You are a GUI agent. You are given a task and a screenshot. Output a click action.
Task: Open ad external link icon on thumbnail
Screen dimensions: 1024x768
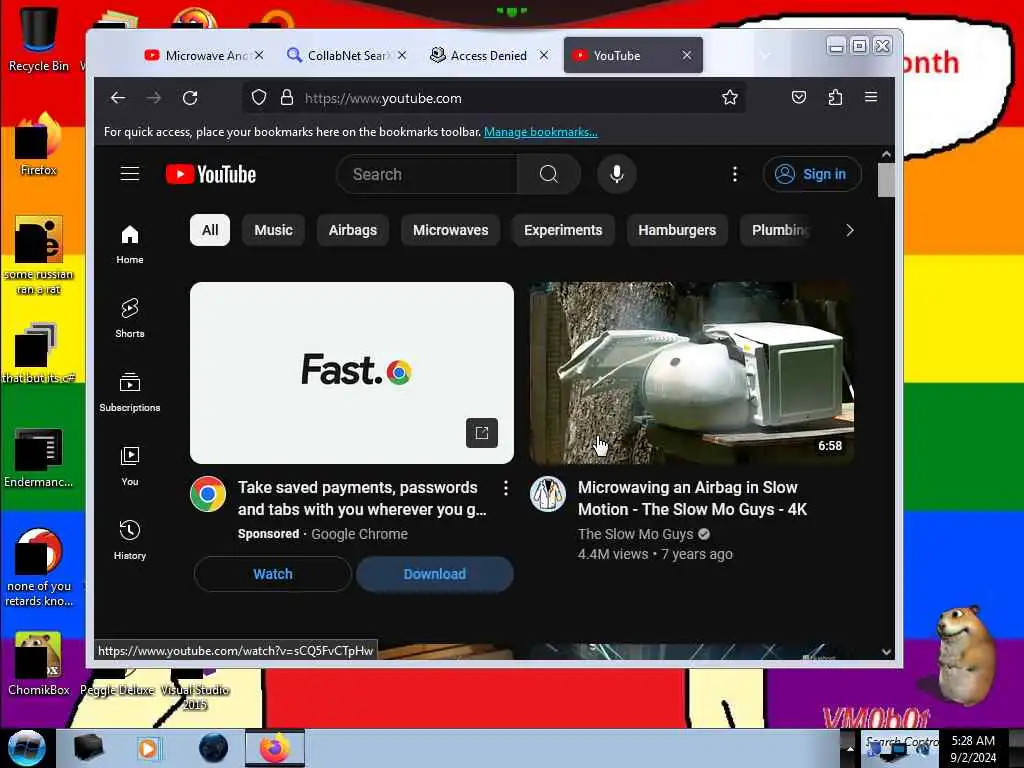click(x=482, y=433)
